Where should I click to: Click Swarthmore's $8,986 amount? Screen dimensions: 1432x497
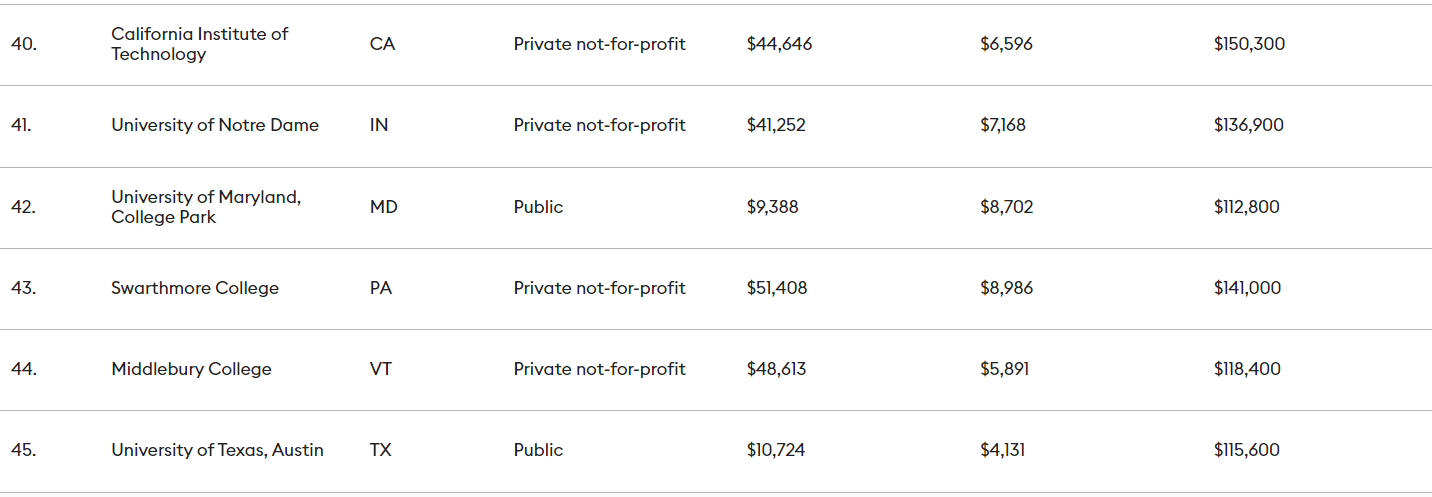point(1006,288)
